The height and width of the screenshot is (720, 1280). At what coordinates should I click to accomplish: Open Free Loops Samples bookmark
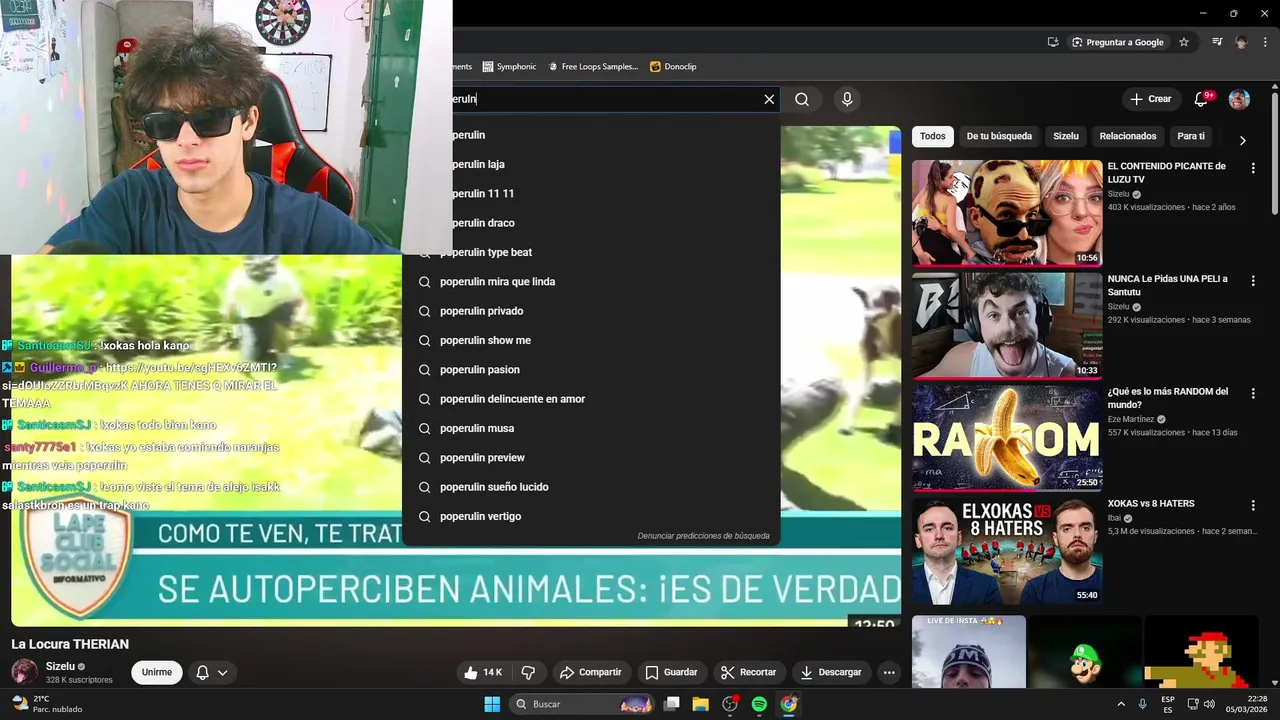pos(593,66)
